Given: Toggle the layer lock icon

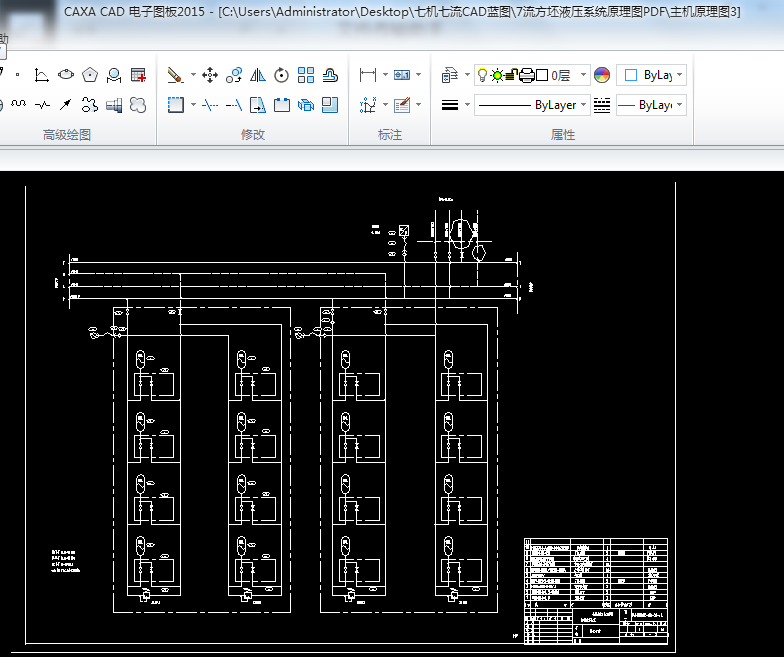Looking at the screenshot, I should pos(512,75).
